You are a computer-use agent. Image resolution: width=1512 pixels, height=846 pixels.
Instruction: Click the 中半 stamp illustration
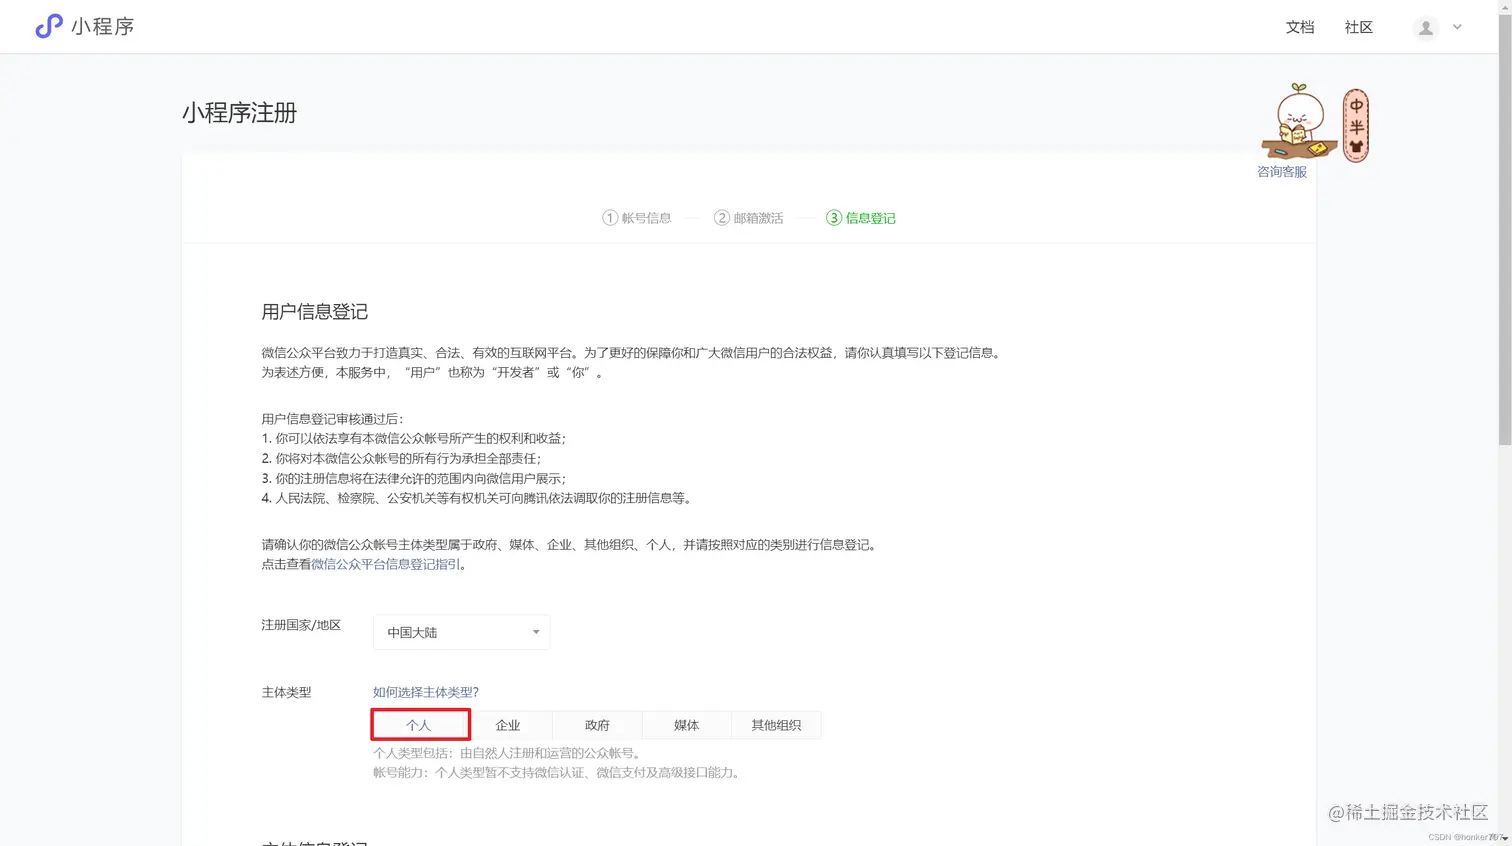[1355, 122]
